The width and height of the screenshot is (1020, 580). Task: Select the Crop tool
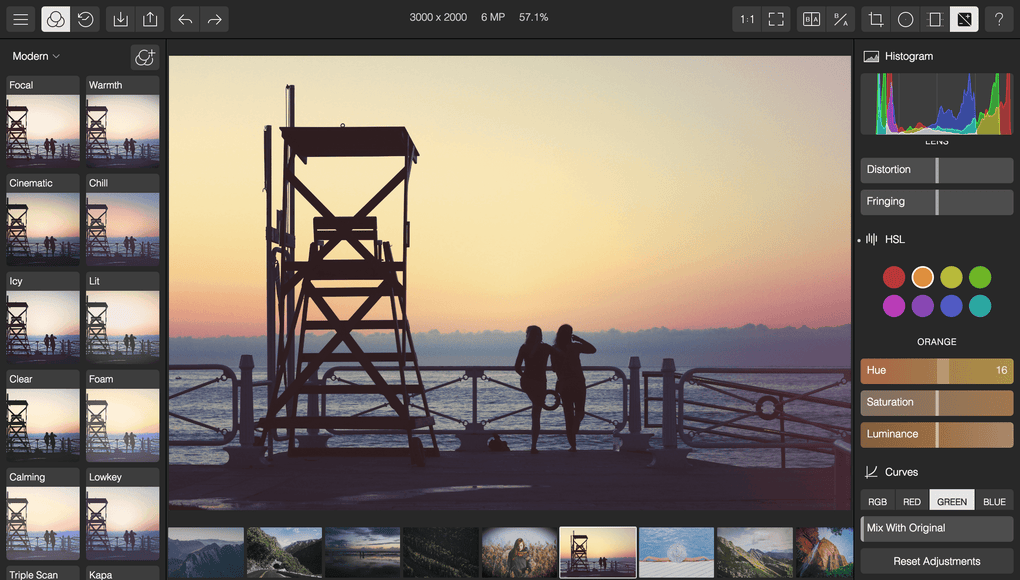point(876,19)
